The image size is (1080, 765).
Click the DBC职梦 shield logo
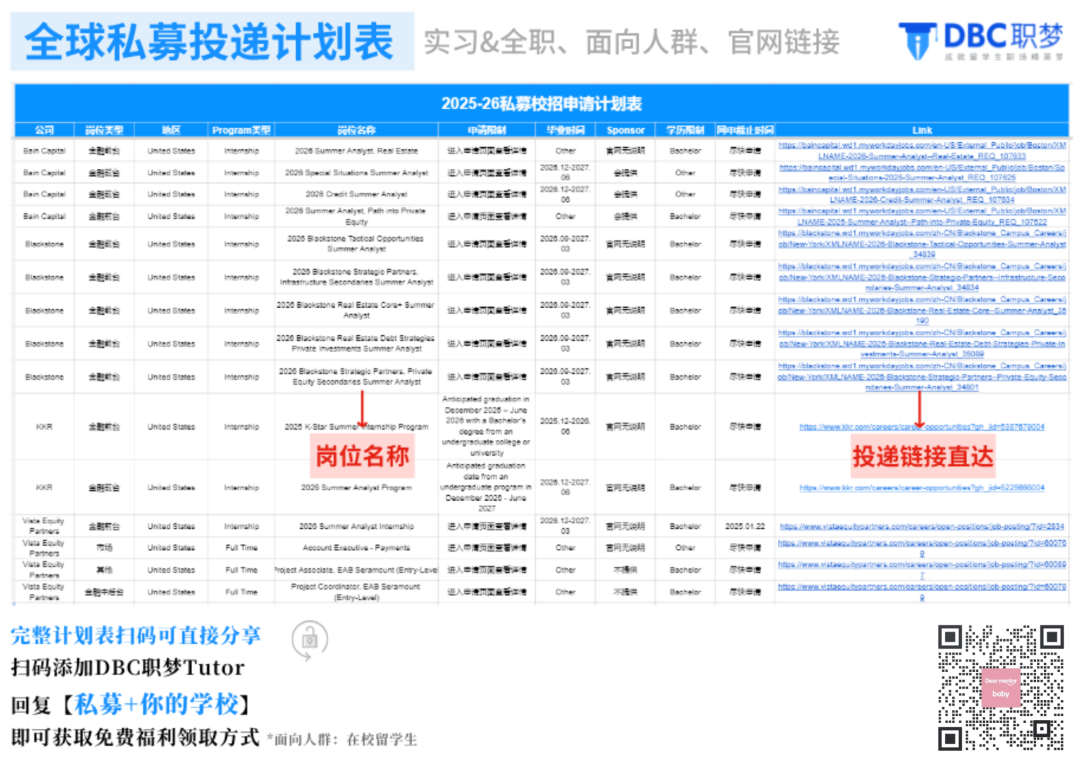coord(917,41)
